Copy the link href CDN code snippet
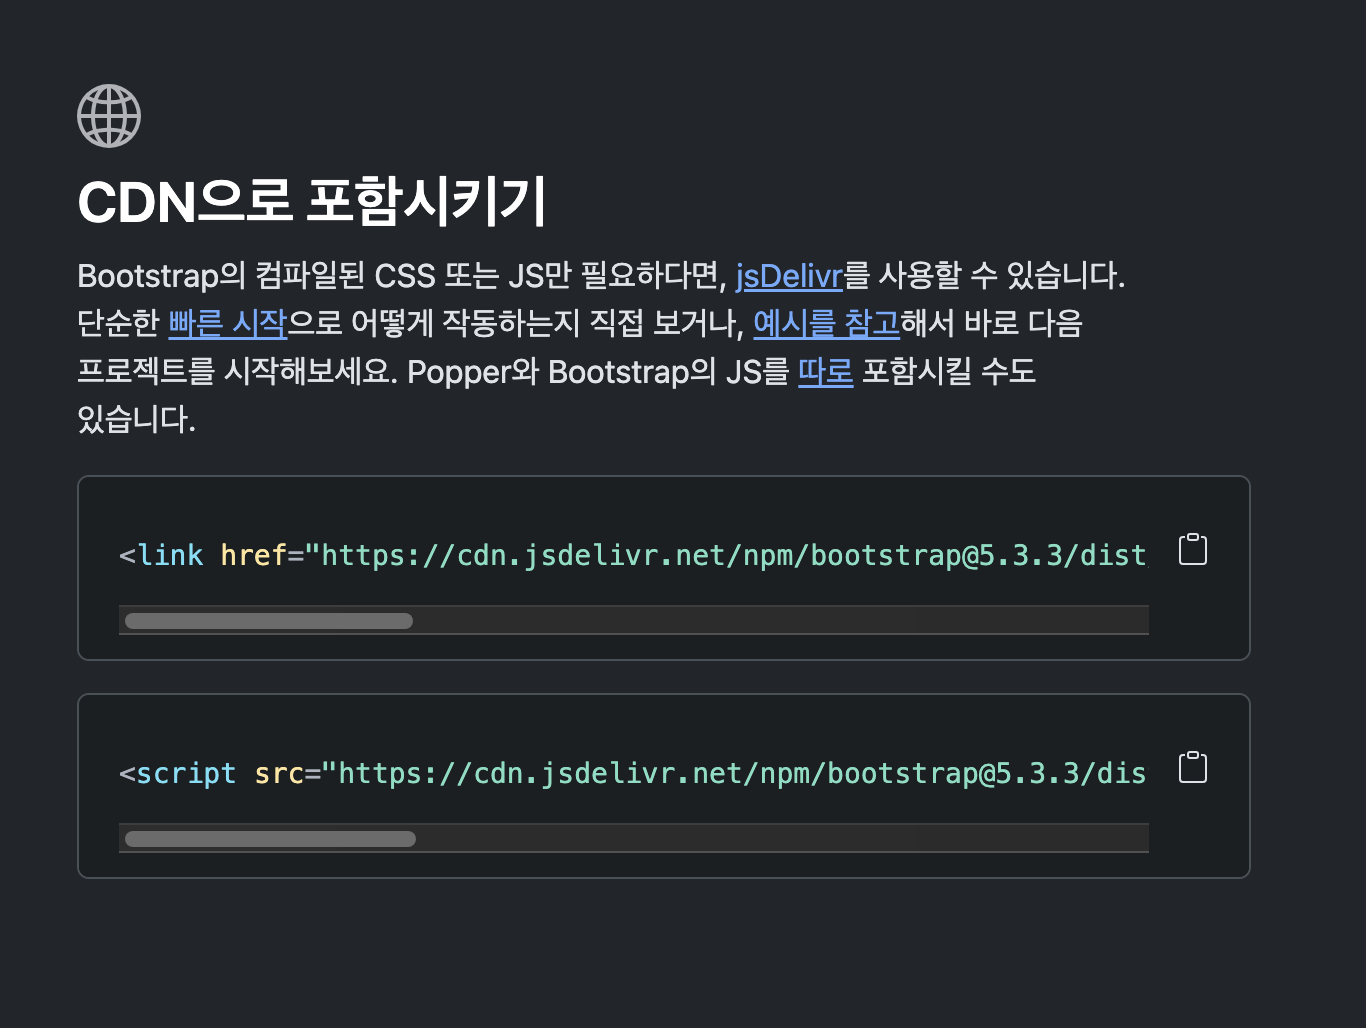 [1193, 549]
